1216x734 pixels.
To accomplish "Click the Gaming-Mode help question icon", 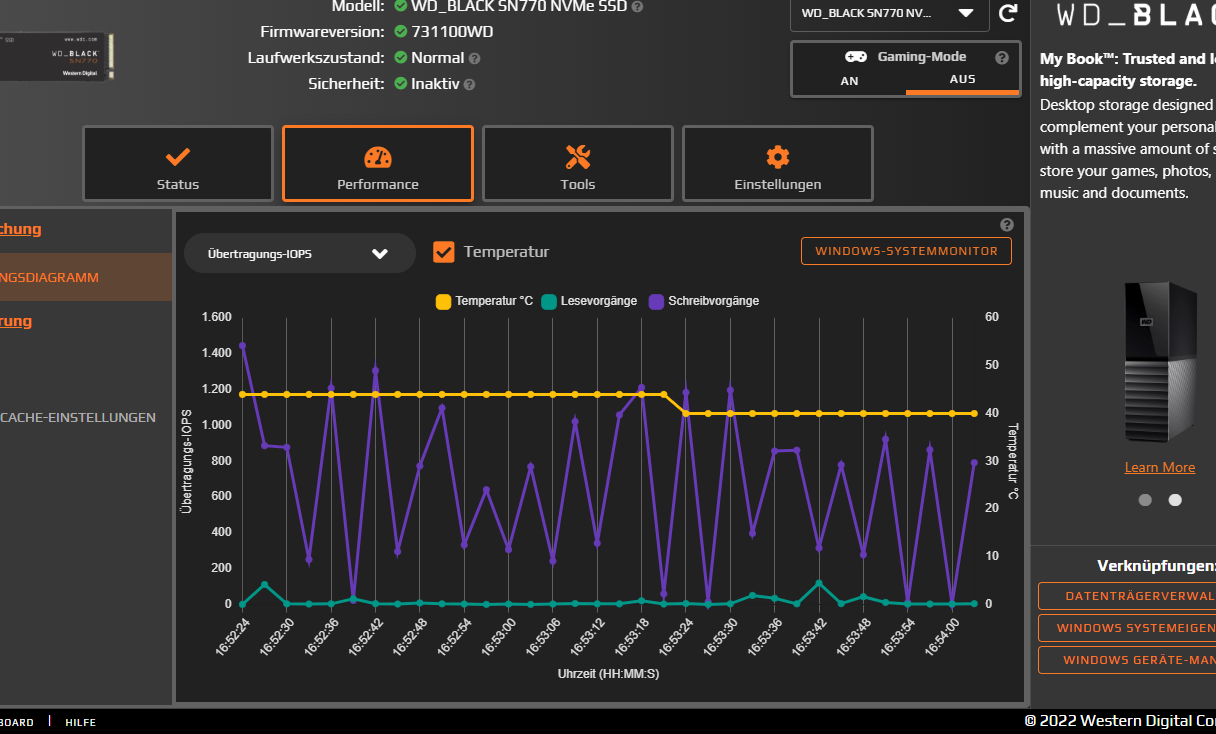I will (1002, 58).
